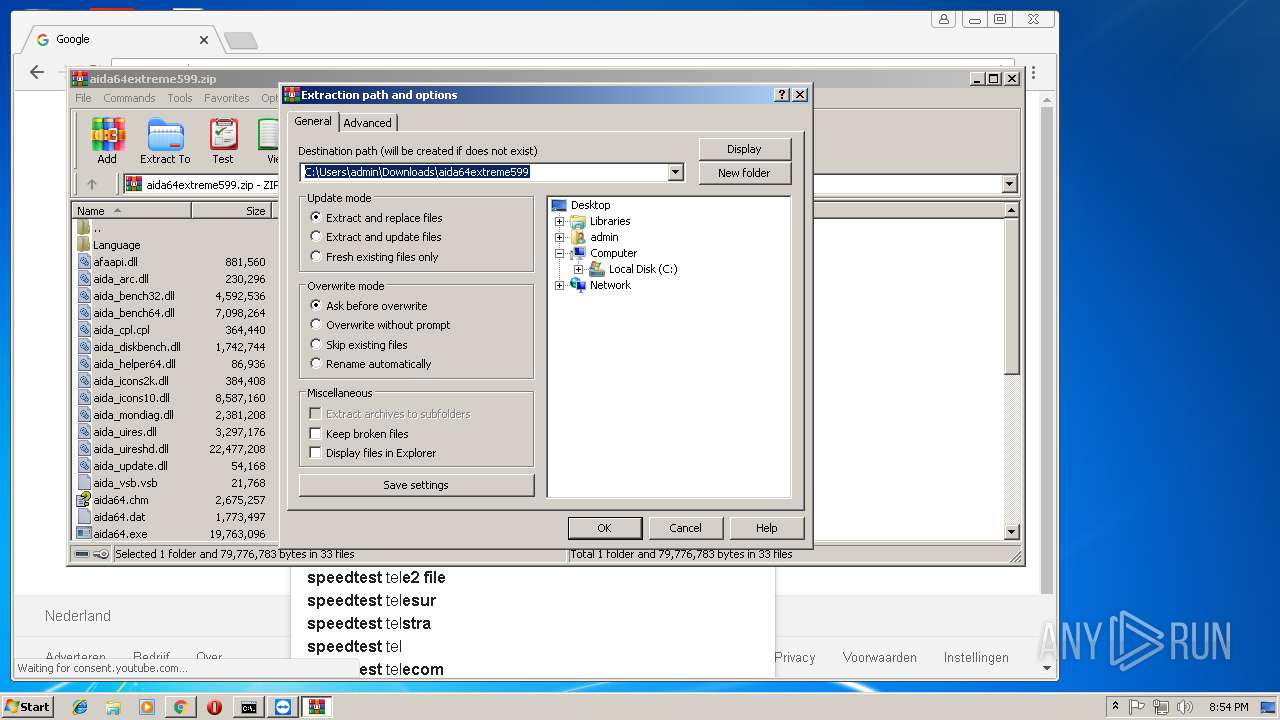Click the Action Center flag tray icon
The image size is (1280, 720).
[x=1138, y=707]
